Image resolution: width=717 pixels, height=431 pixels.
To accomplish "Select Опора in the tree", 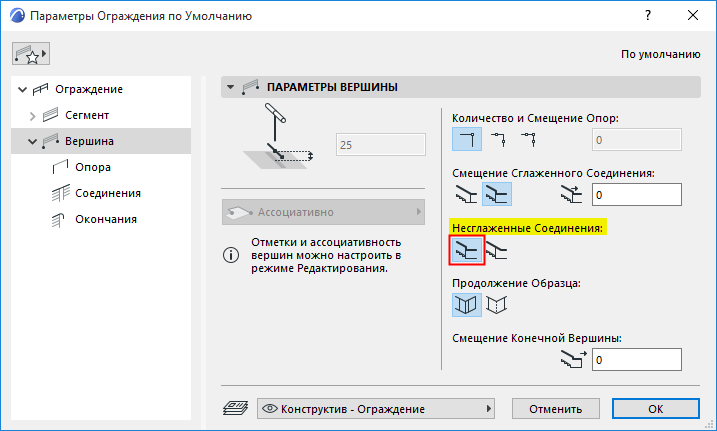I will coord(92,167).
